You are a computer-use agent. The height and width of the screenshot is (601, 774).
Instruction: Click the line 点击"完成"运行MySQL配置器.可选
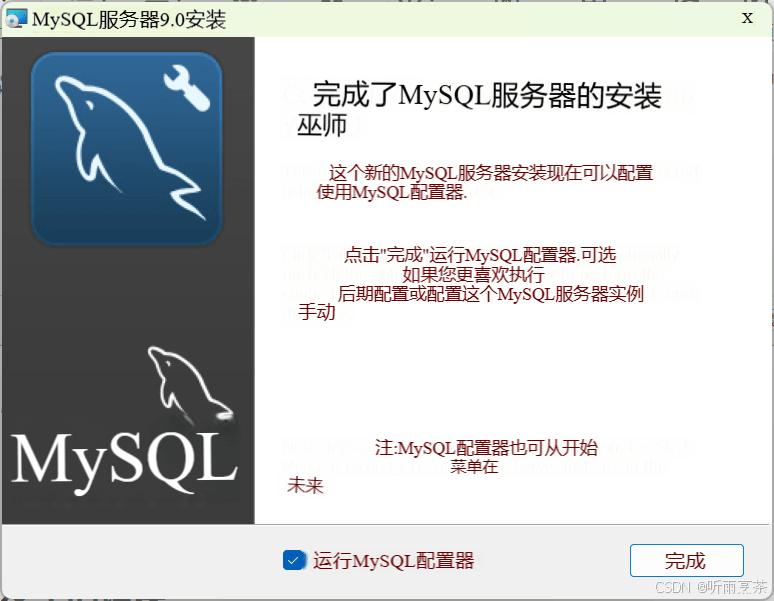tap(480, 255)
